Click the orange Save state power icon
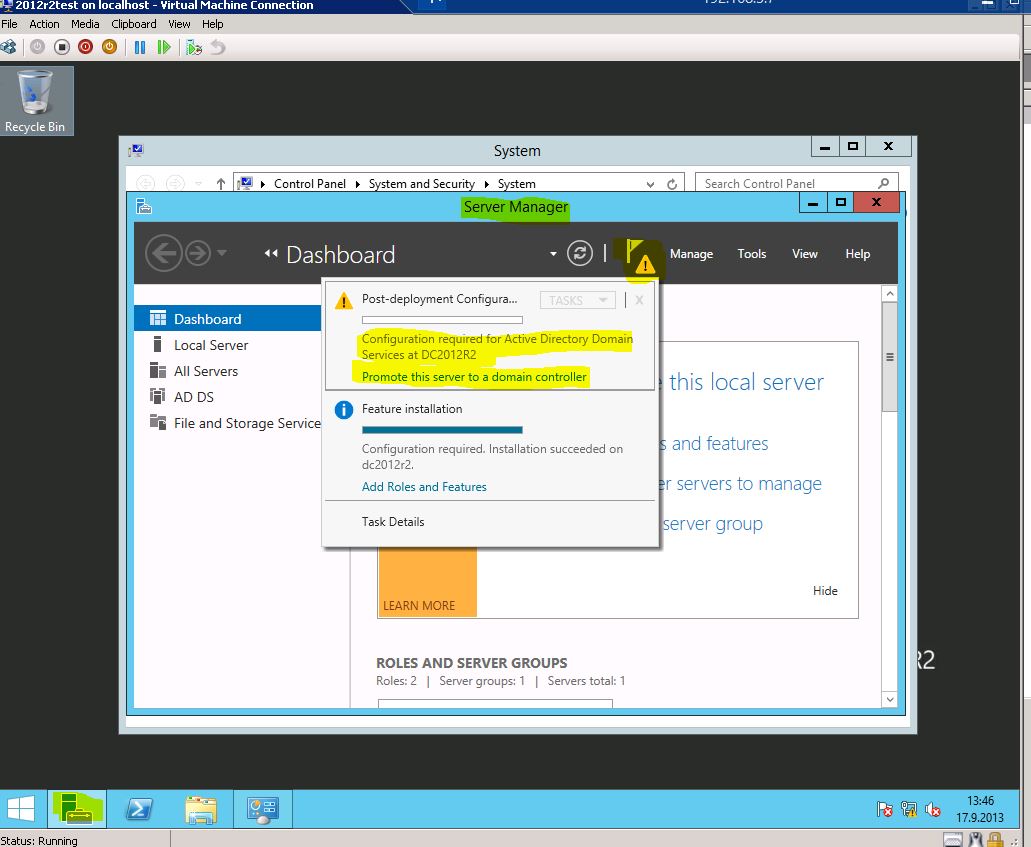The image size is (1031, 847). tap(110, 47)
